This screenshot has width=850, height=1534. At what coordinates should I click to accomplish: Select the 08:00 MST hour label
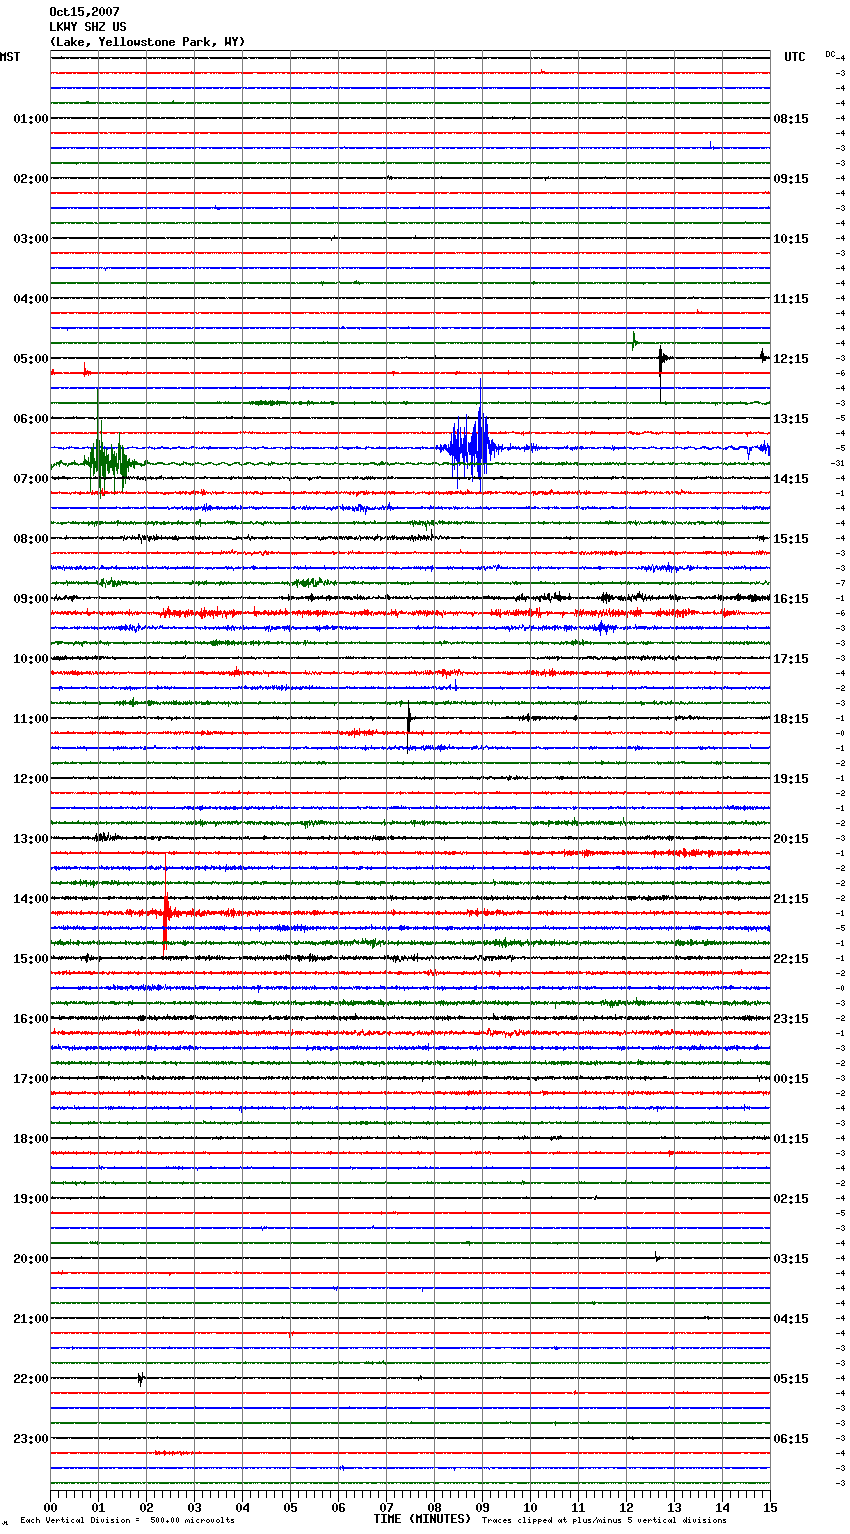[x=30, y=539]
